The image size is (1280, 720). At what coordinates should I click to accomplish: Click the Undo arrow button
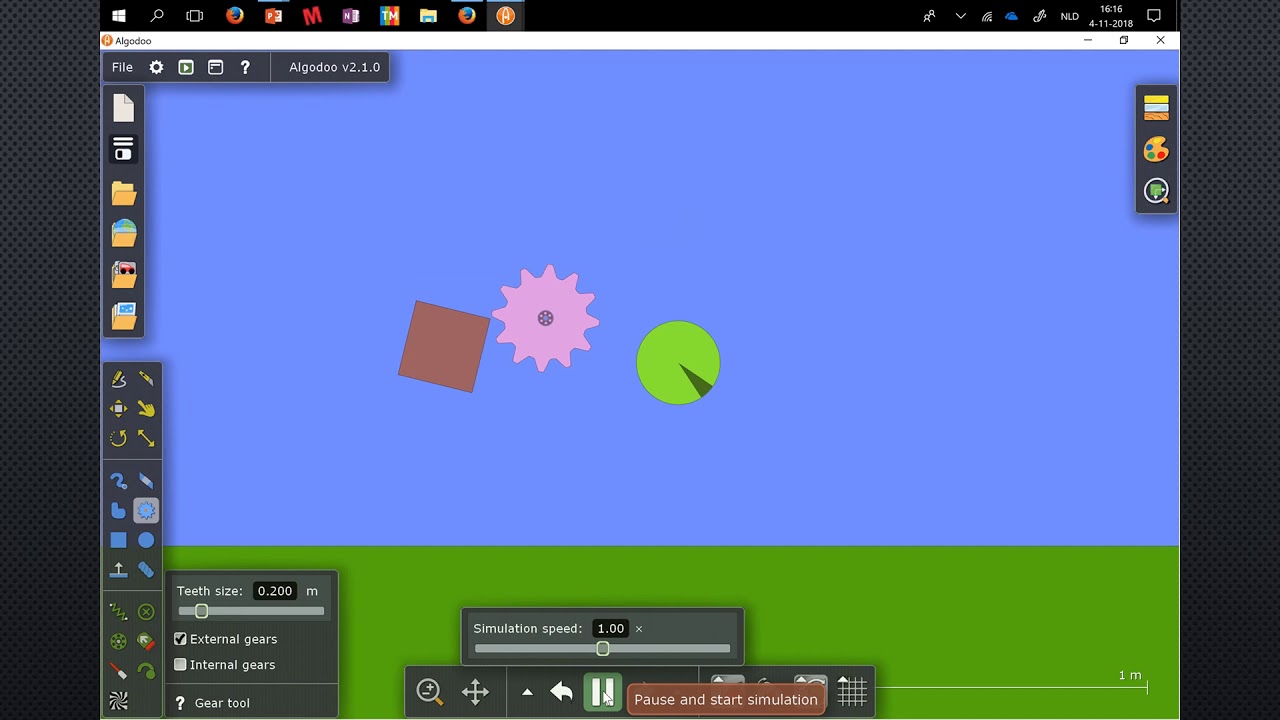[561, 691]
